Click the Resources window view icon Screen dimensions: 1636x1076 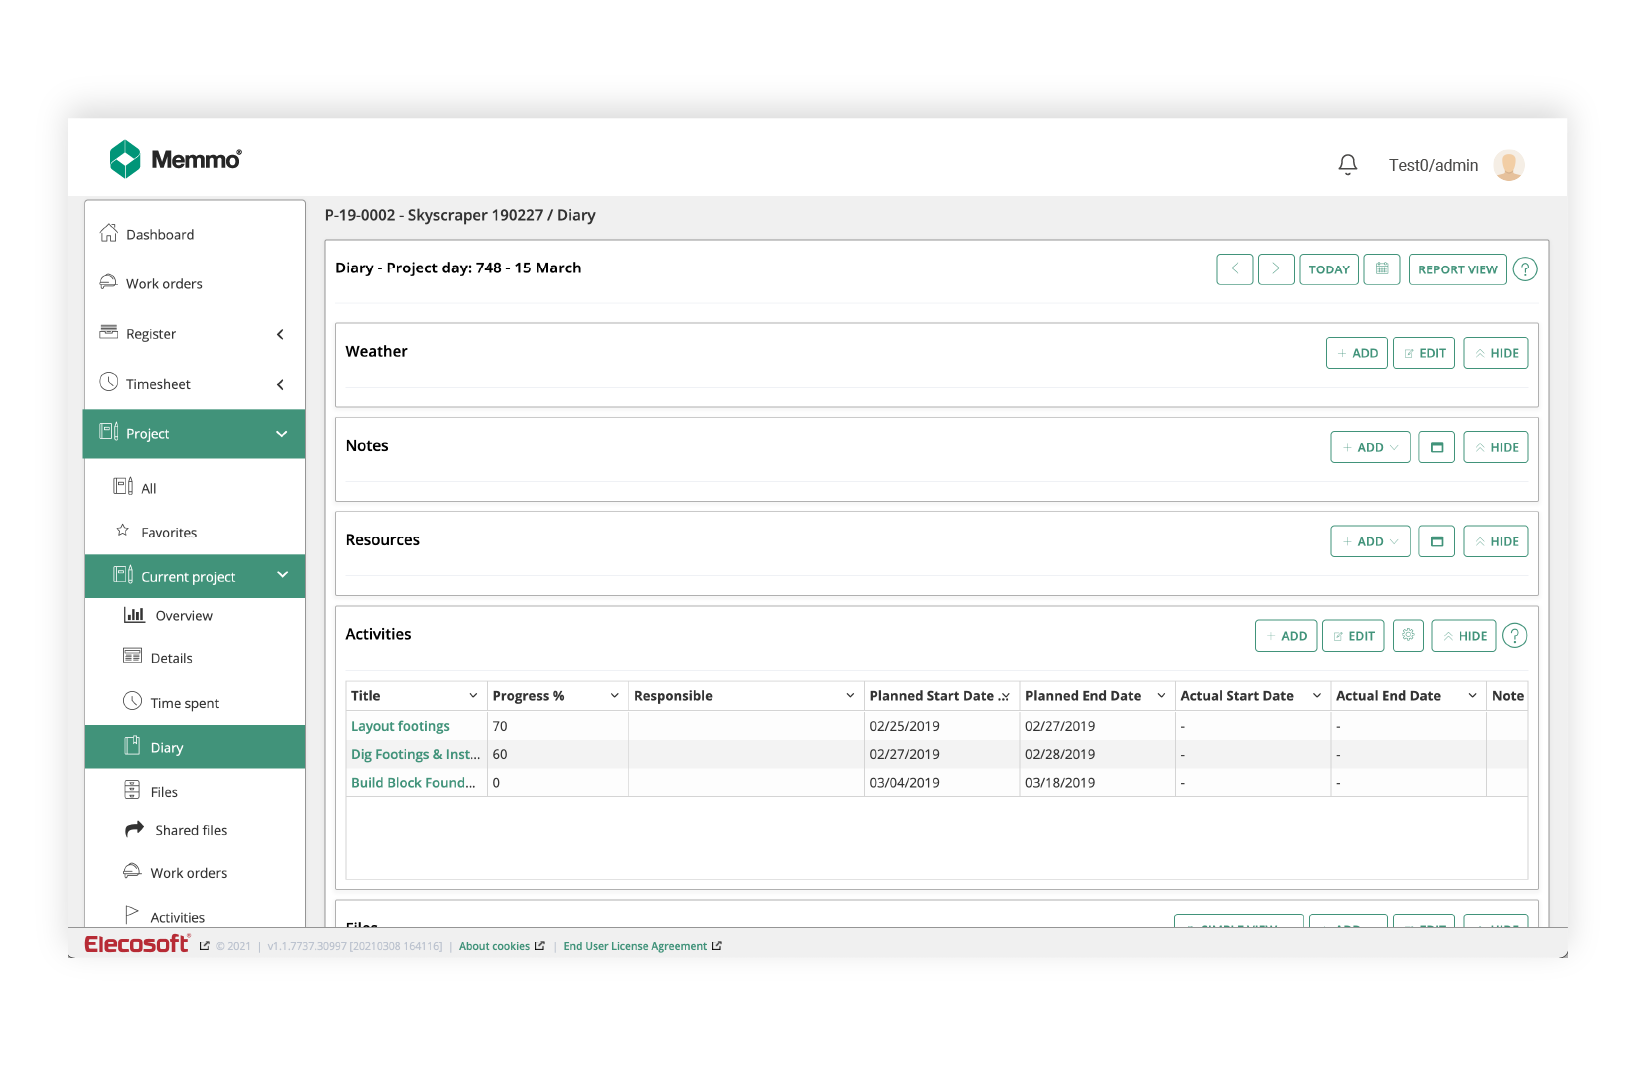point(1436,541)
